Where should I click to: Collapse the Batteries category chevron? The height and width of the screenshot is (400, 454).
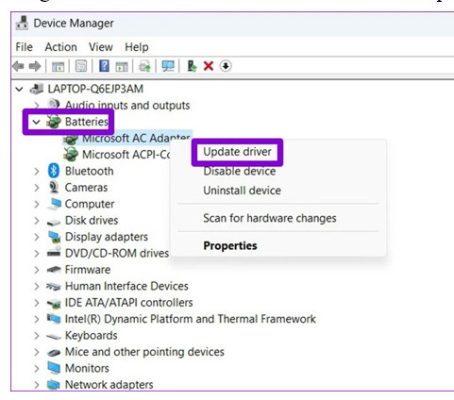36,122
